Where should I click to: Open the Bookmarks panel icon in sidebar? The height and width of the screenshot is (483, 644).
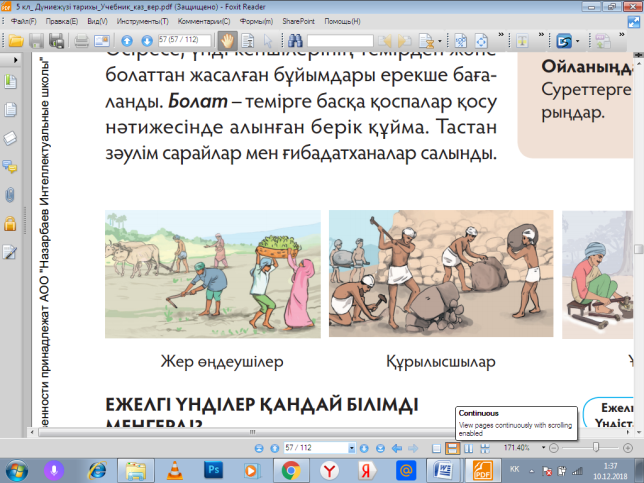[10, 82]
